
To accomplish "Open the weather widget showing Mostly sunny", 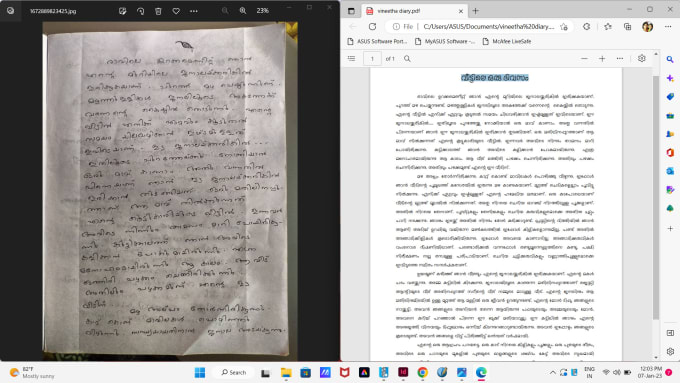I will 33,373.
